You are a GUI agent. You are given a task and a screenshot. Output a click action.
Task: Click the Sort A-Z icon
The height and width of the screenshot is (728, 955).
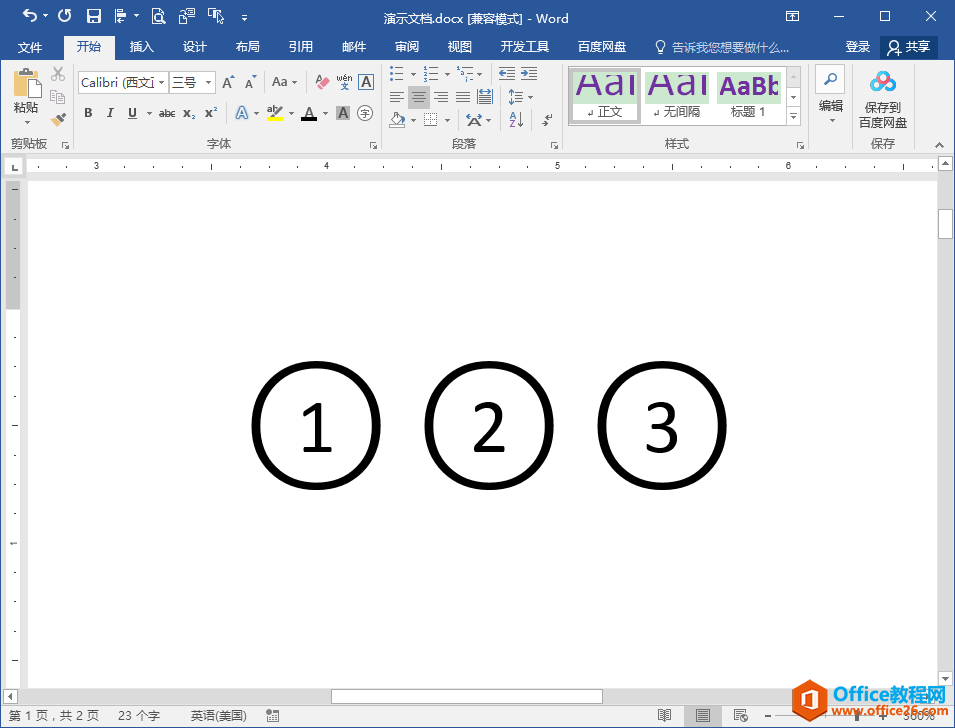pos(516,119)
